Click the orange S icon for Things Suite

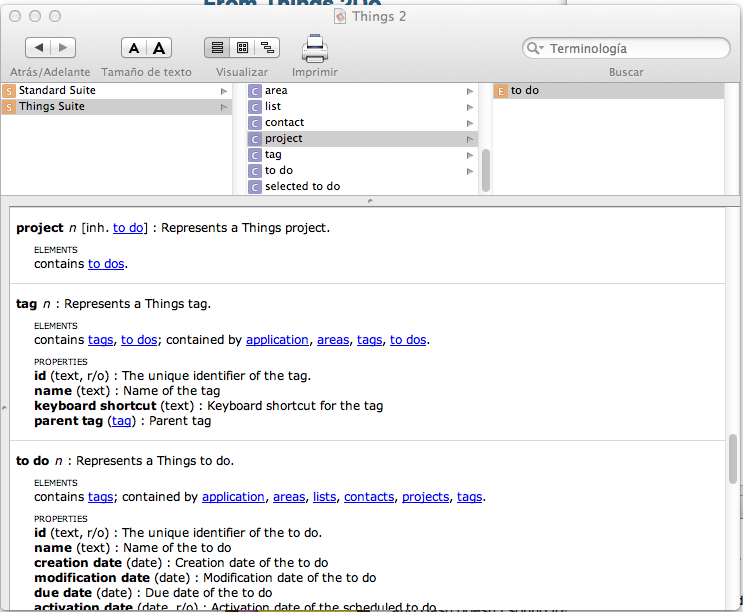(9, 107)
